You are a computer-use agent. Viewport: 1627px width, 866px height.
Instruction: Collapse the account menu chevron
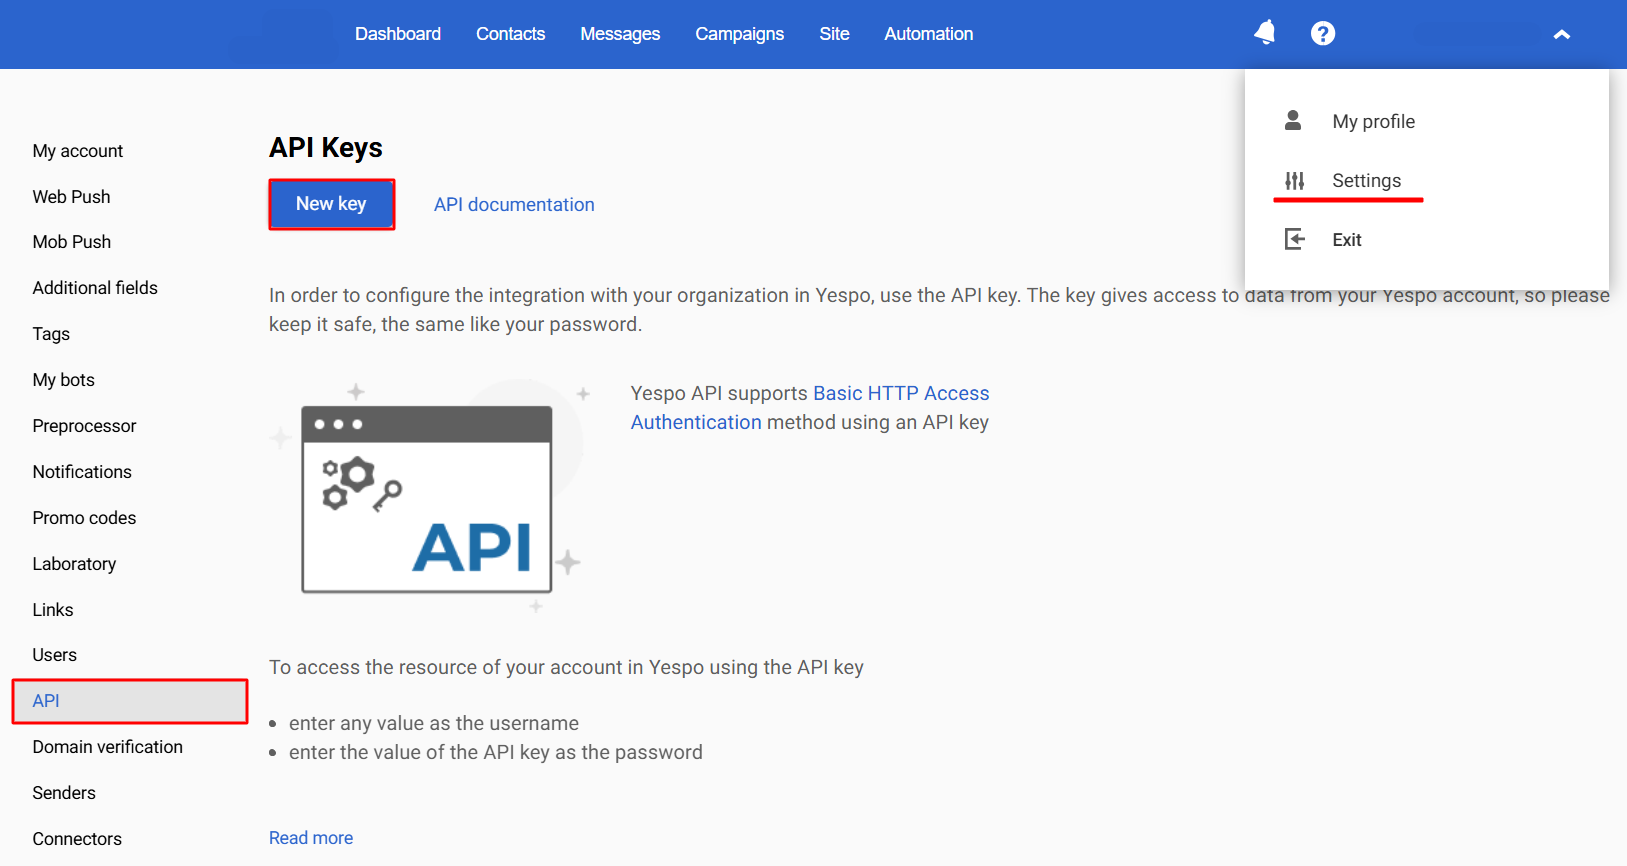tap(1561, 34)
